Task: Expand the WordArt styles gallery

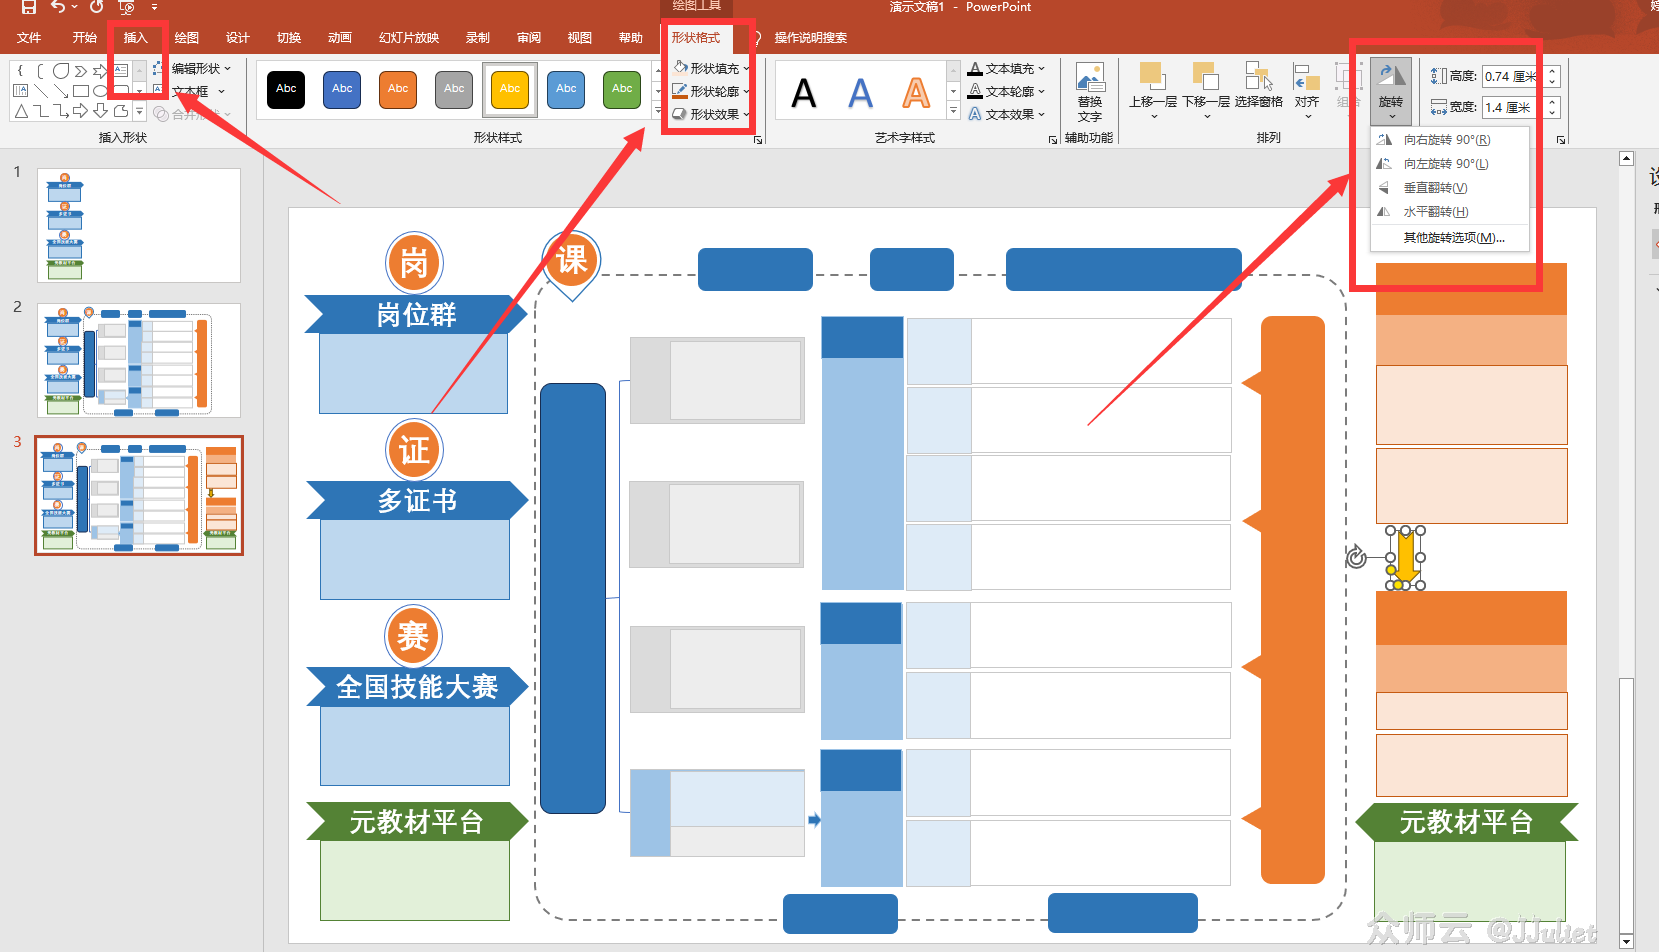Action: point(953,112)
